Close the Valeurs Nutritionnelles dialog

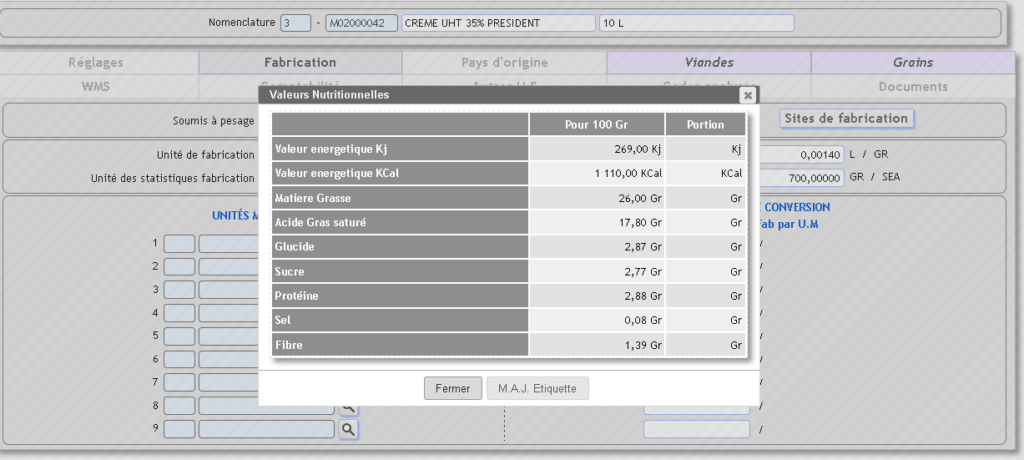coord(746,95)
